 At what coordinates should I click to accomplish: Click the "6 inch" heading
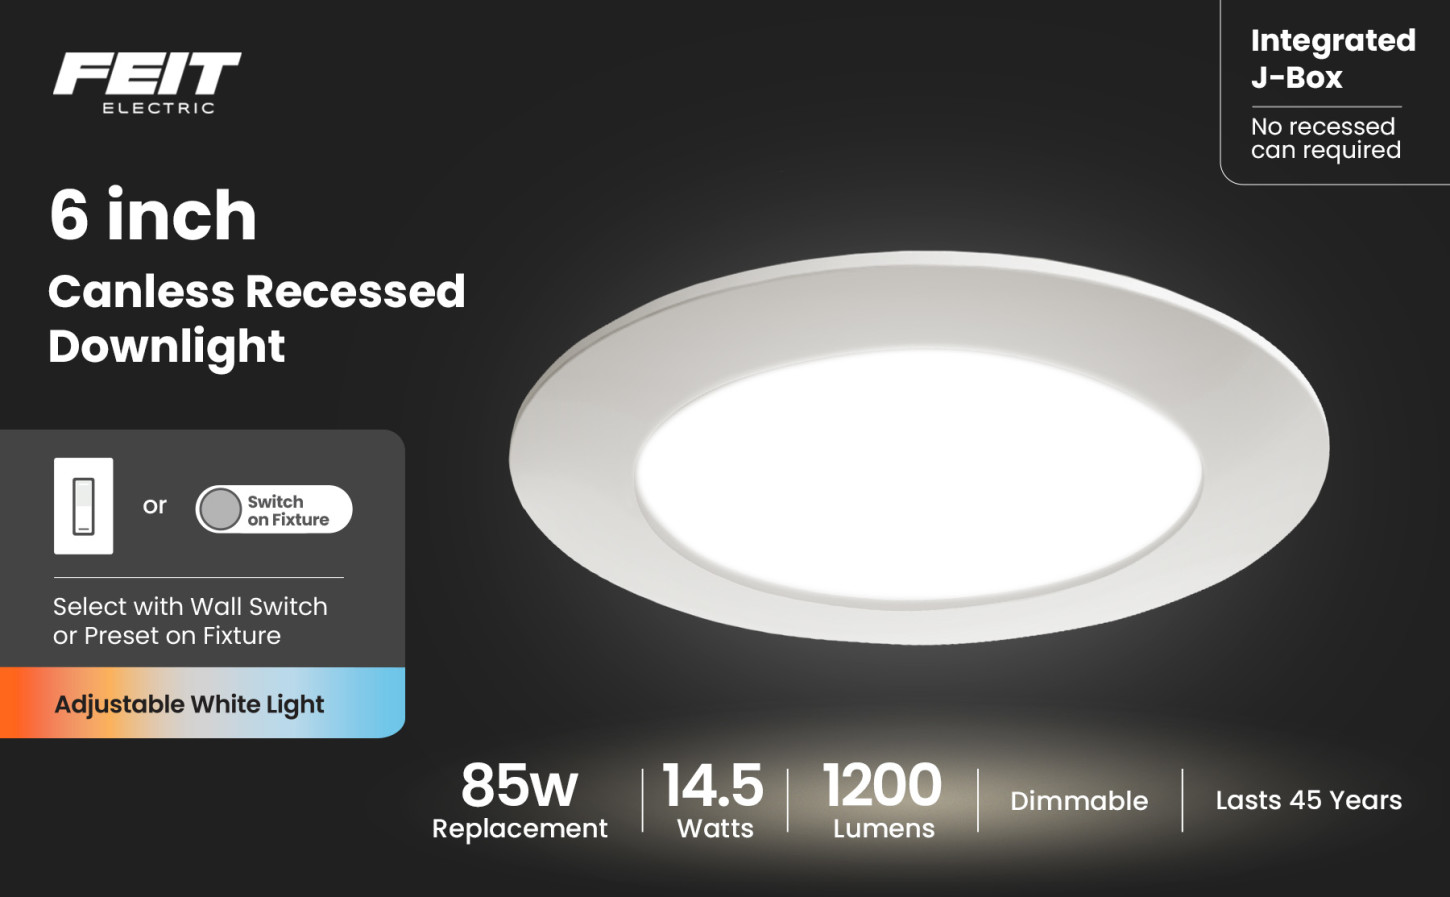point(153,215)
